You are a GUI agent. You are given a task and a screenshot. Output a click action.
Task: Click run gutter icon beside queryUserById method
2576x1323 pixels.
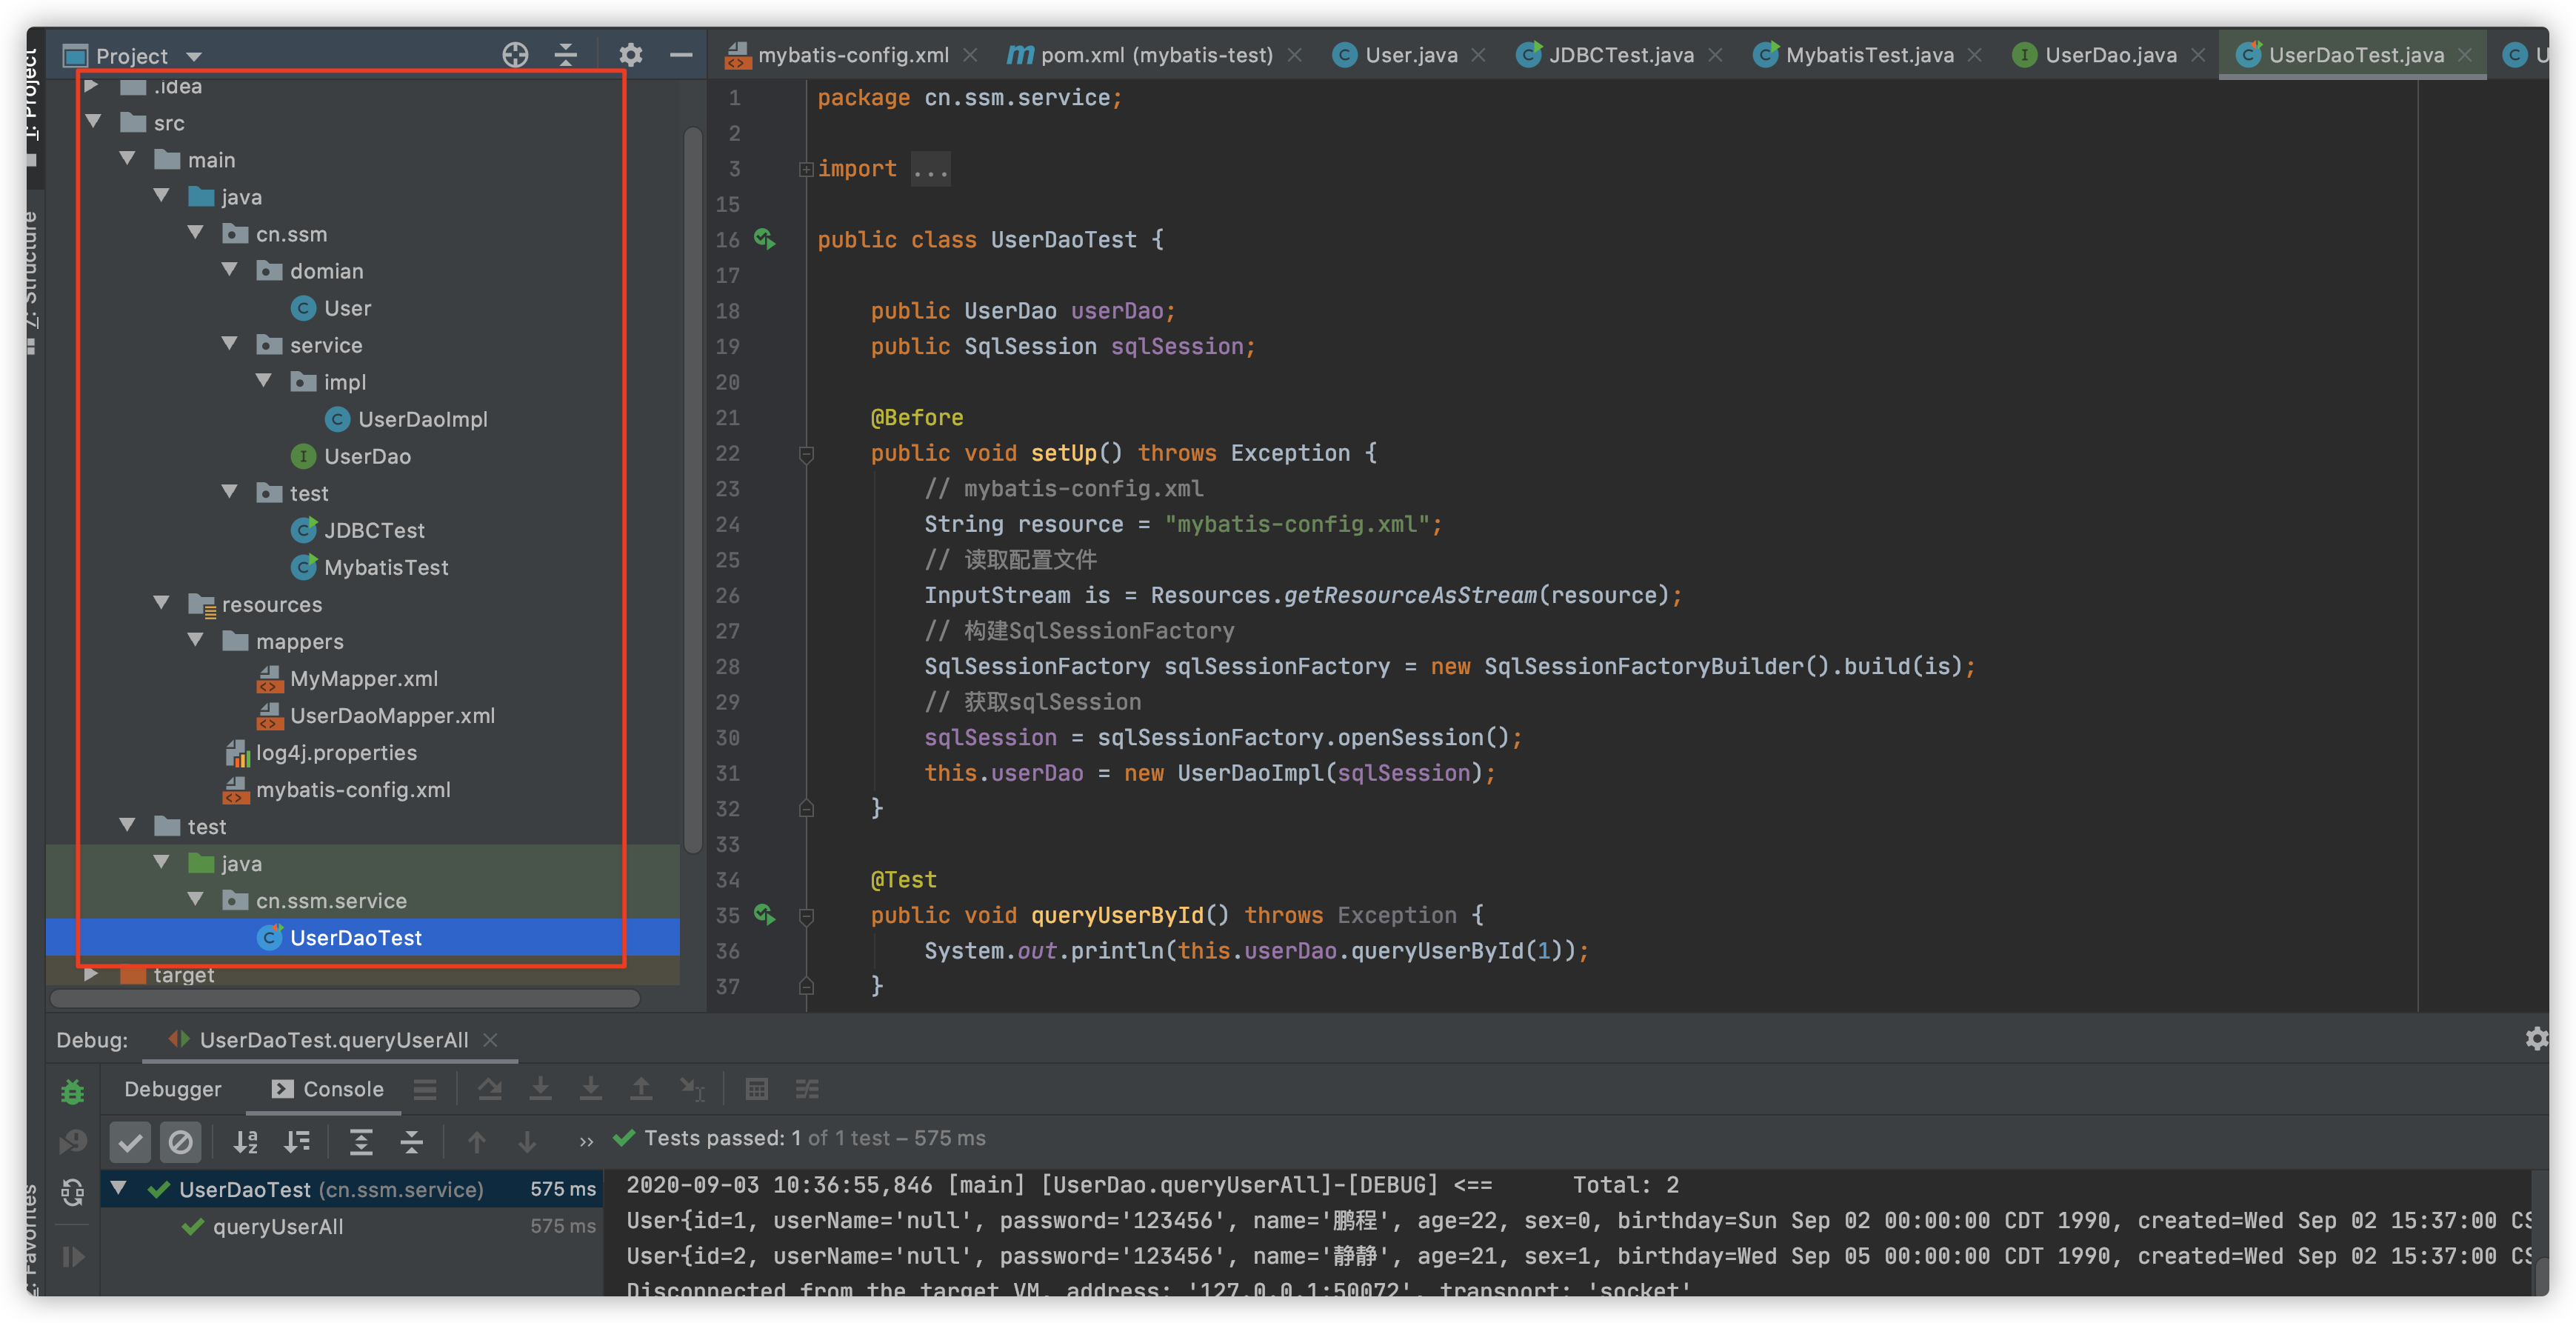[765, 914]
